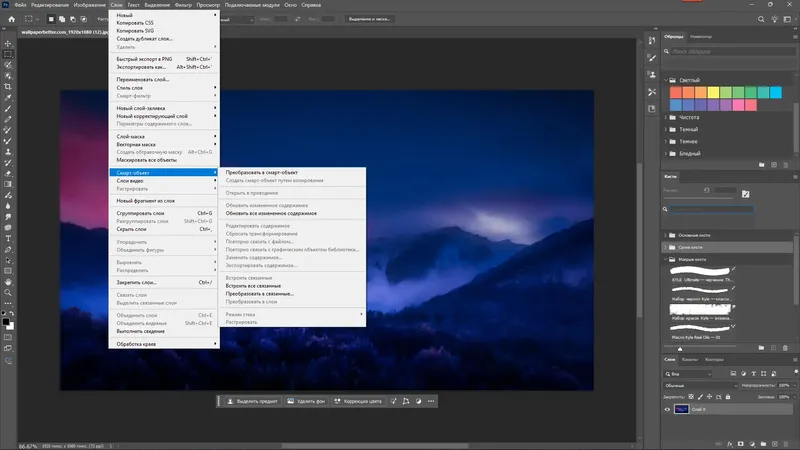Expand the Чистота swatch folder
800x450 pixels.
[668, 117]
